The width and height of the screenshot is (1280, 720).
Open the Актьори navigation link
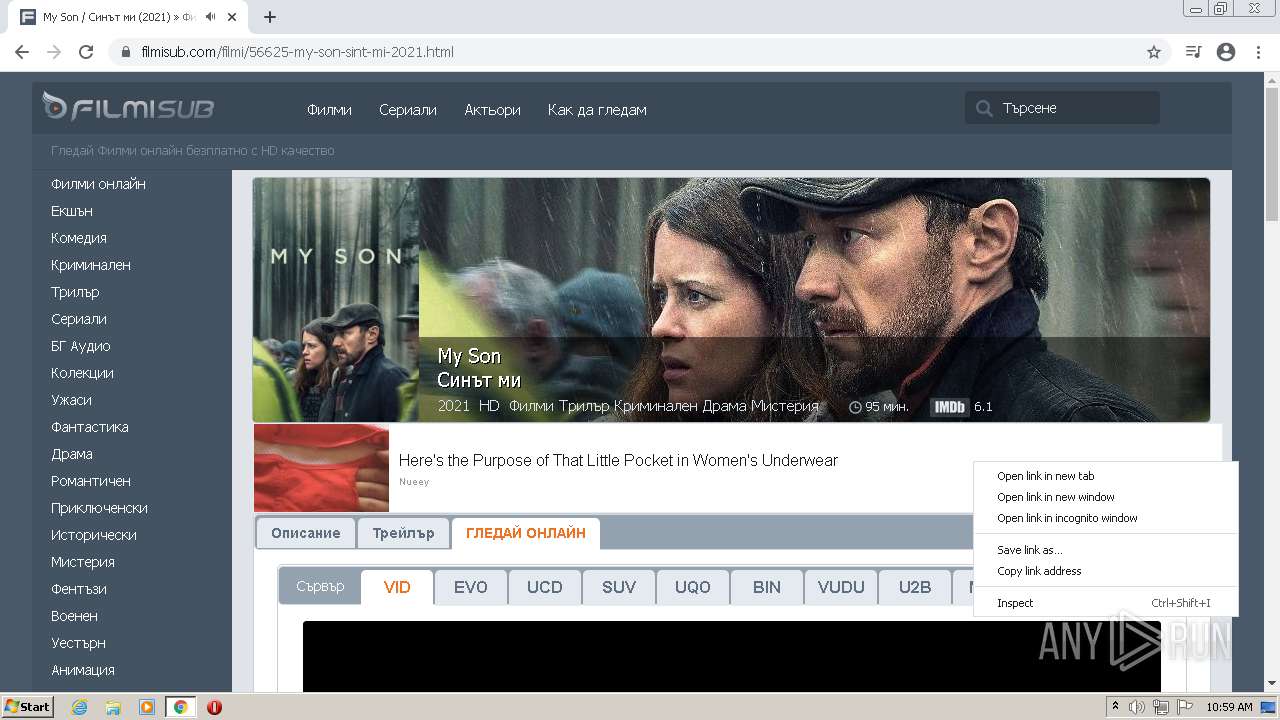pos(492,110)
